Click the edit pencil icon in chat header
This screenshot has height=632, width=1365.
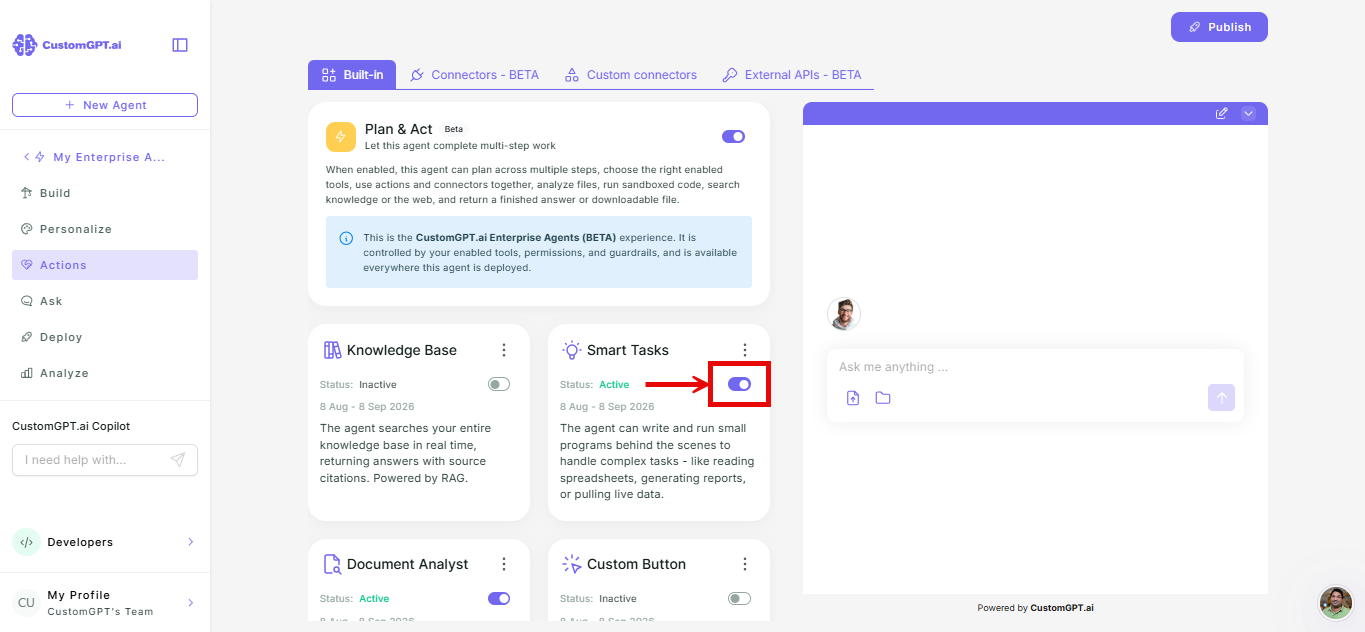(1221, 113)
